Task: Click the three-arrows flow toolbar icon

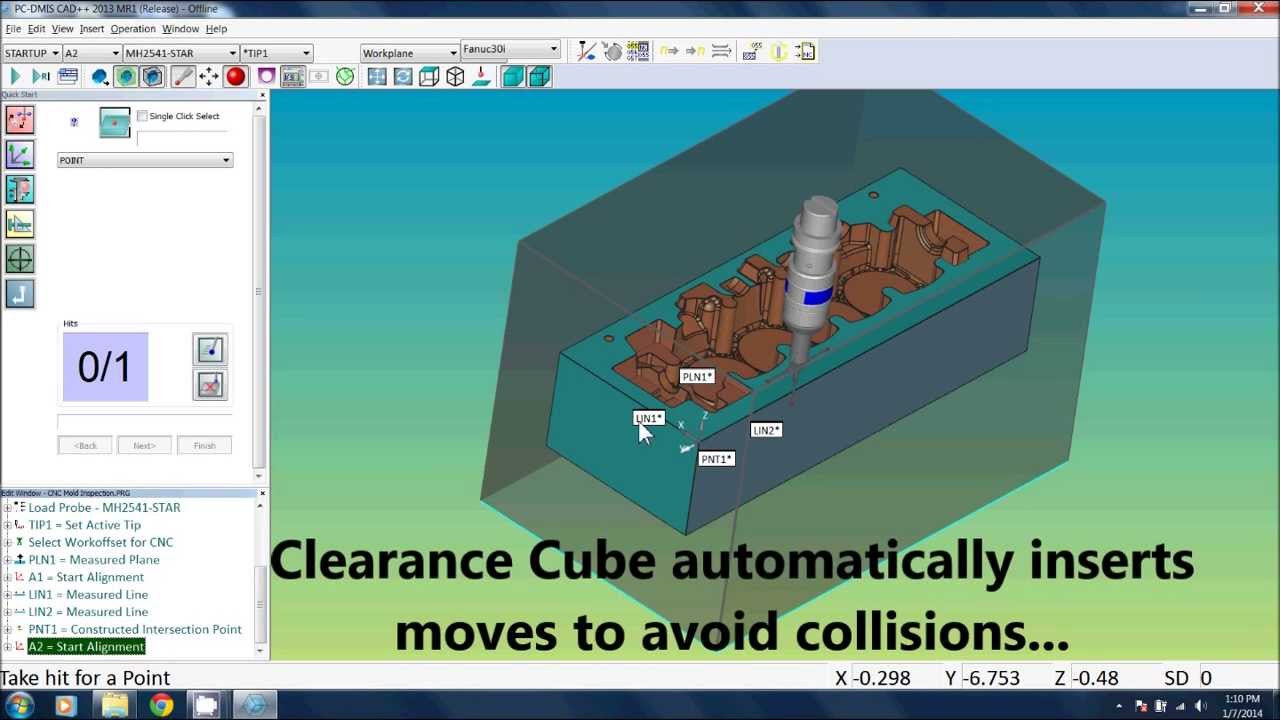Action: pos(722,51)
